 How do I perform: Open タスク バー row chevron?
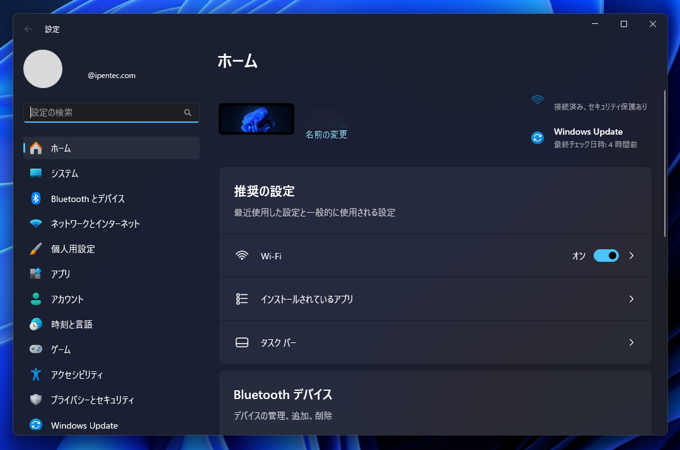point(631,342)
